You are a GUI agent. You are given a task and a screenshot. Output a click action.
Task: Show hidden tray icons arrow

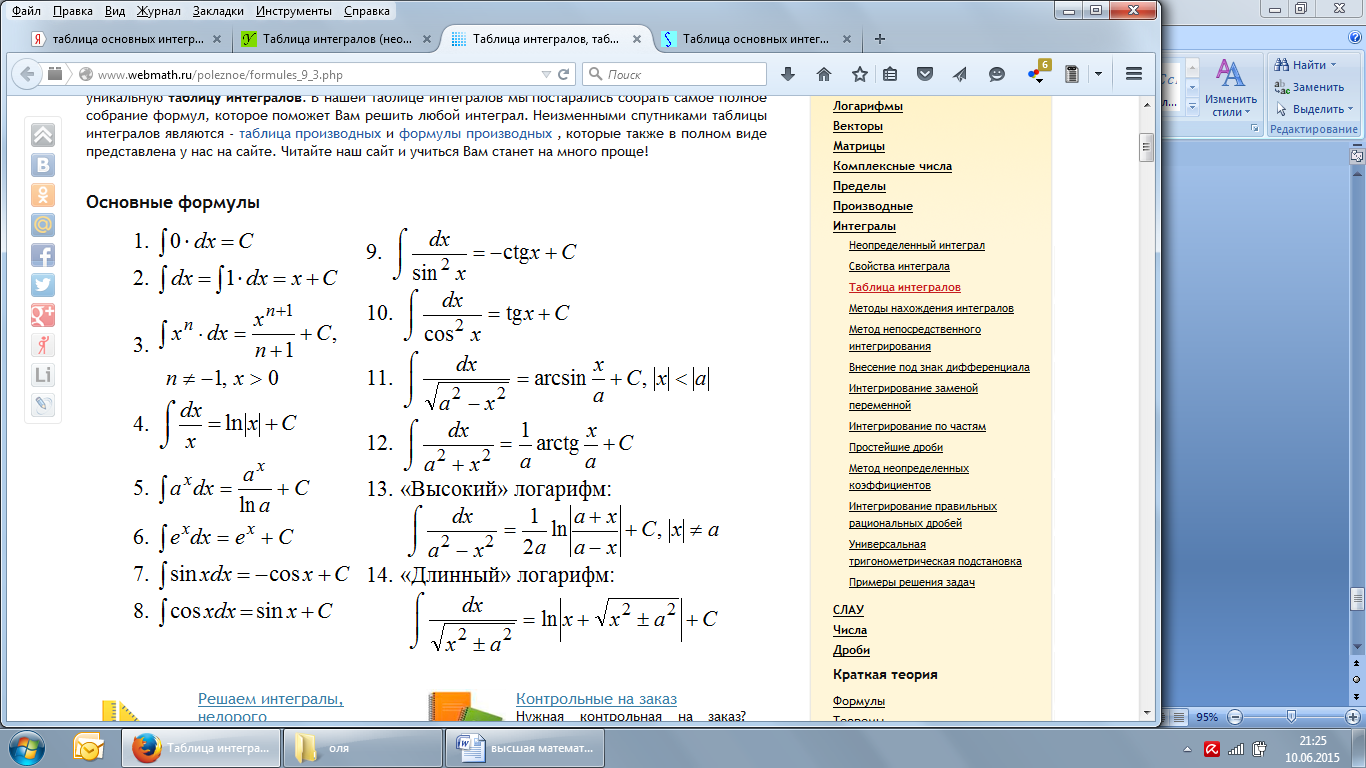pyautogui.click(x=1186, y=747)
